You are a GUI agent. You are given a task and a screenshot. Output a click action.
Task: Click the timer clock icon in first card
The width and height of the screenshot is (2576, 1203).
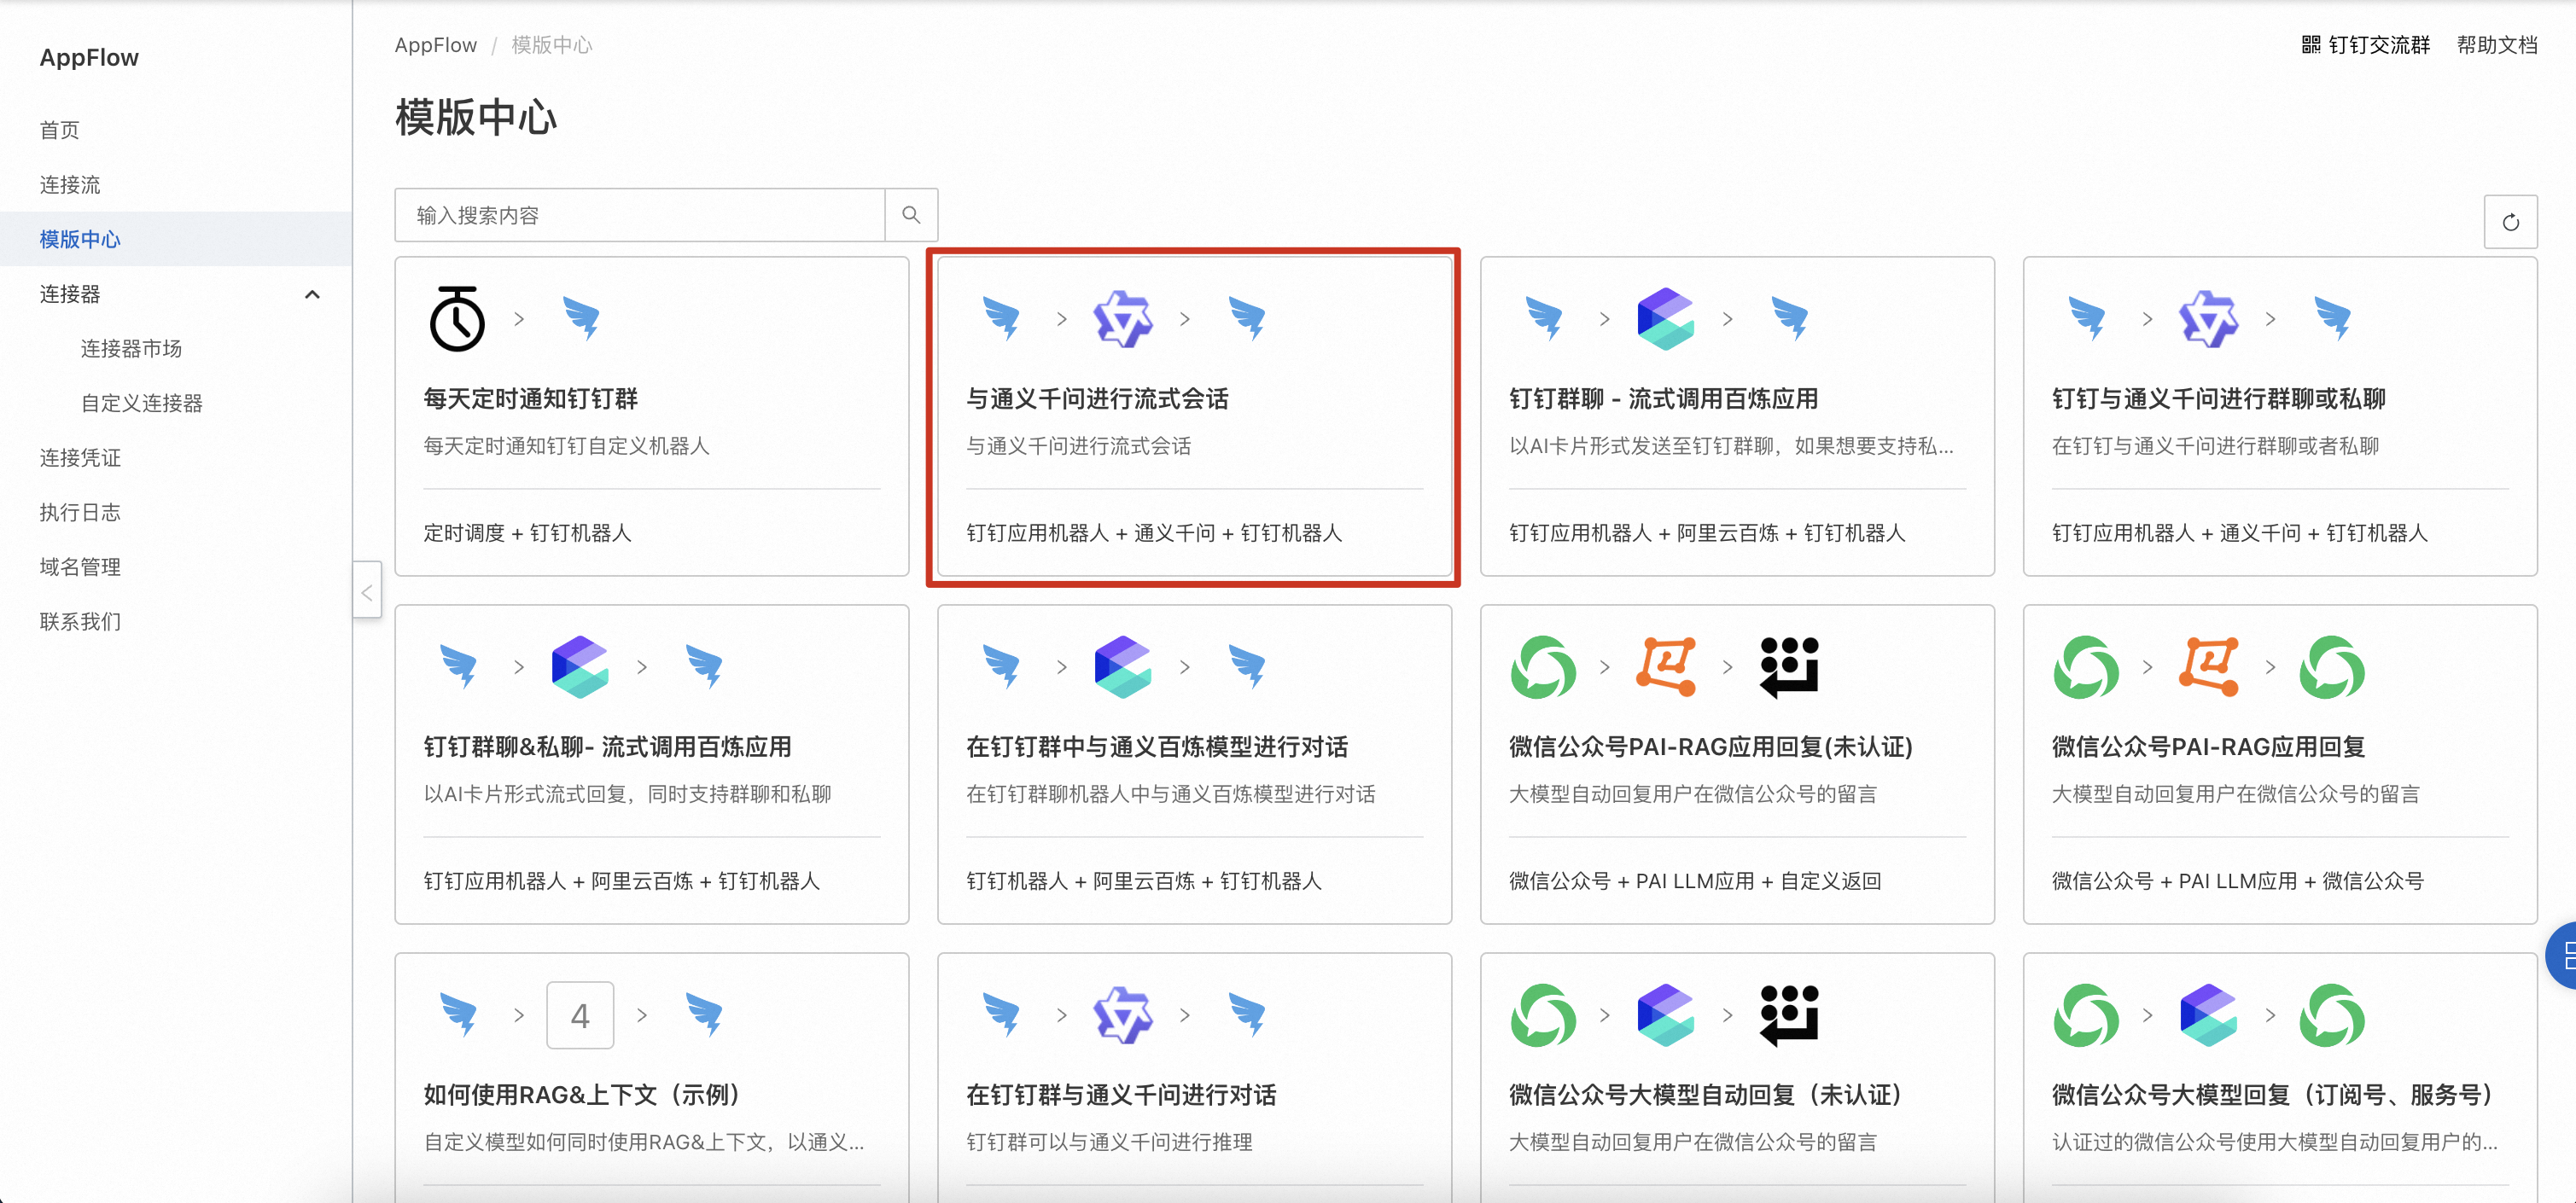click(457, 319)
